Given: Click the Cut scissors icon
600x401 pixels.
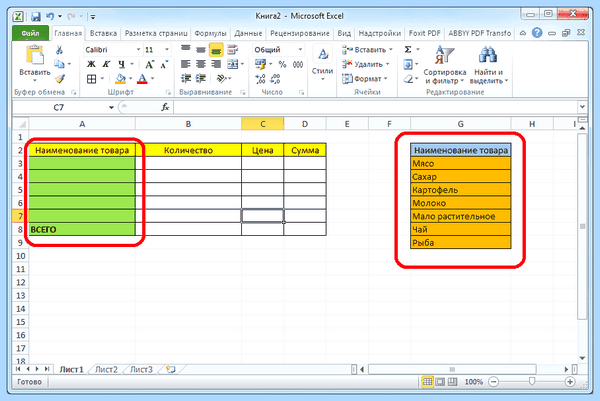Looking at the screenshot, I should pos(59,50).
